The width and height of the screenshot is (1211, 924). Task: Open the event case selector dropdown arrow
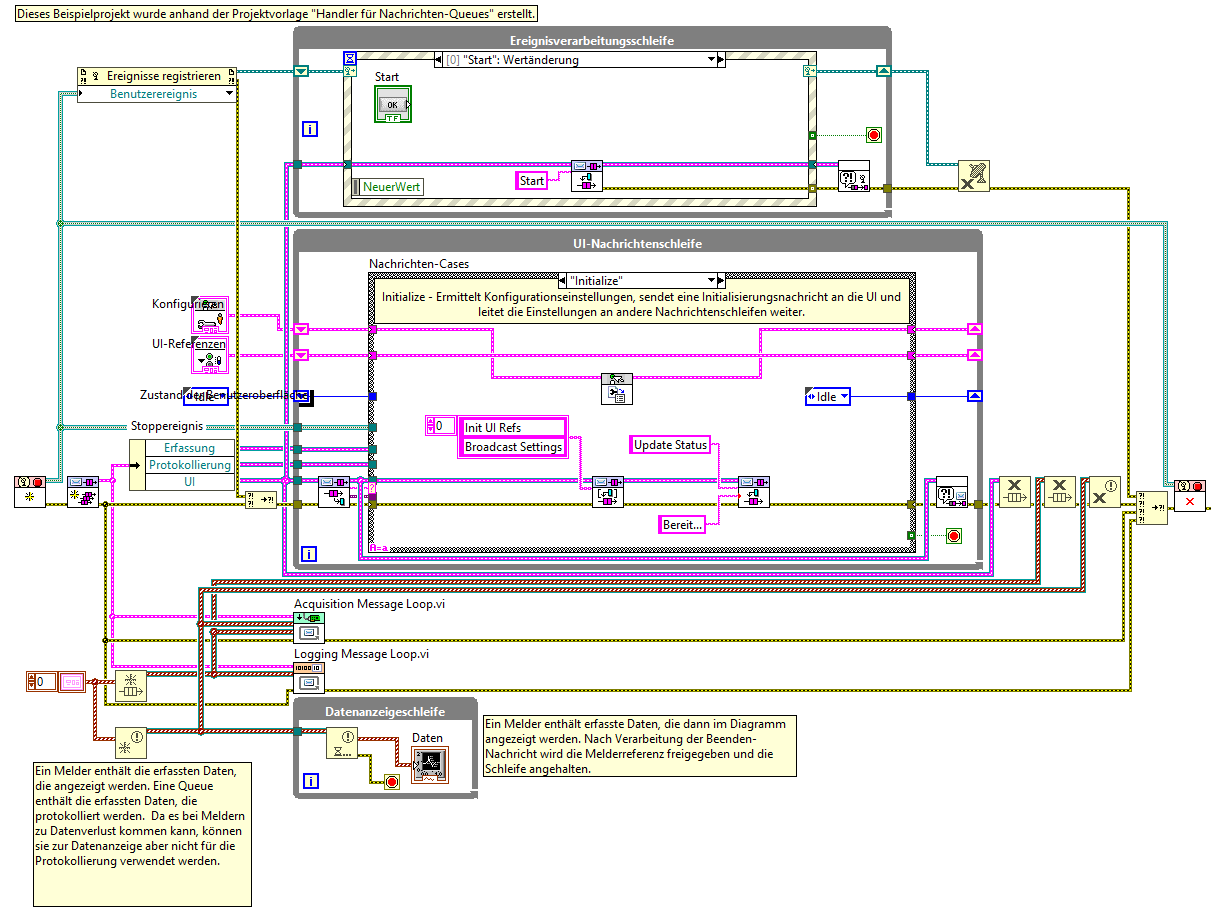[x=712, y=60]
